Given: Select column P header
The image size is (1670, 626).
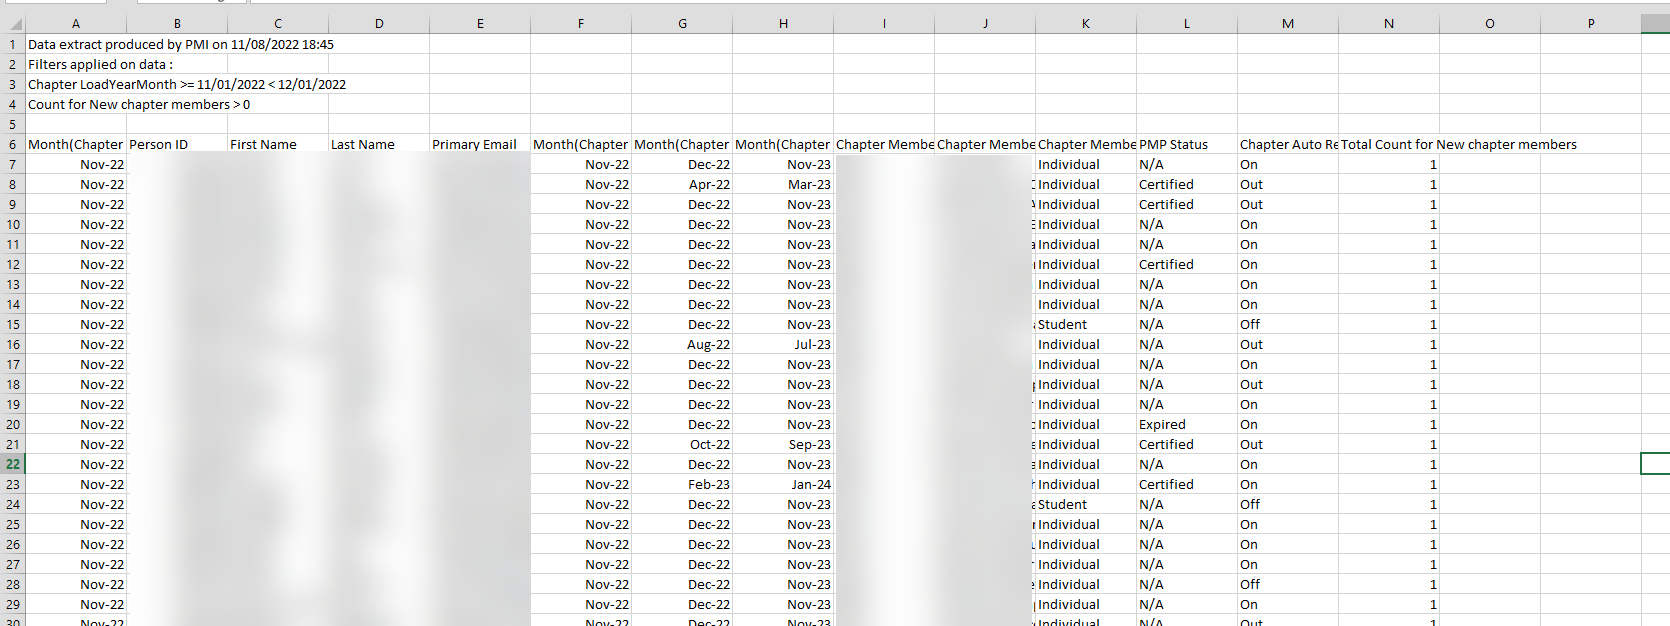Looking at the screenshot, I should tap(1591, 24).
